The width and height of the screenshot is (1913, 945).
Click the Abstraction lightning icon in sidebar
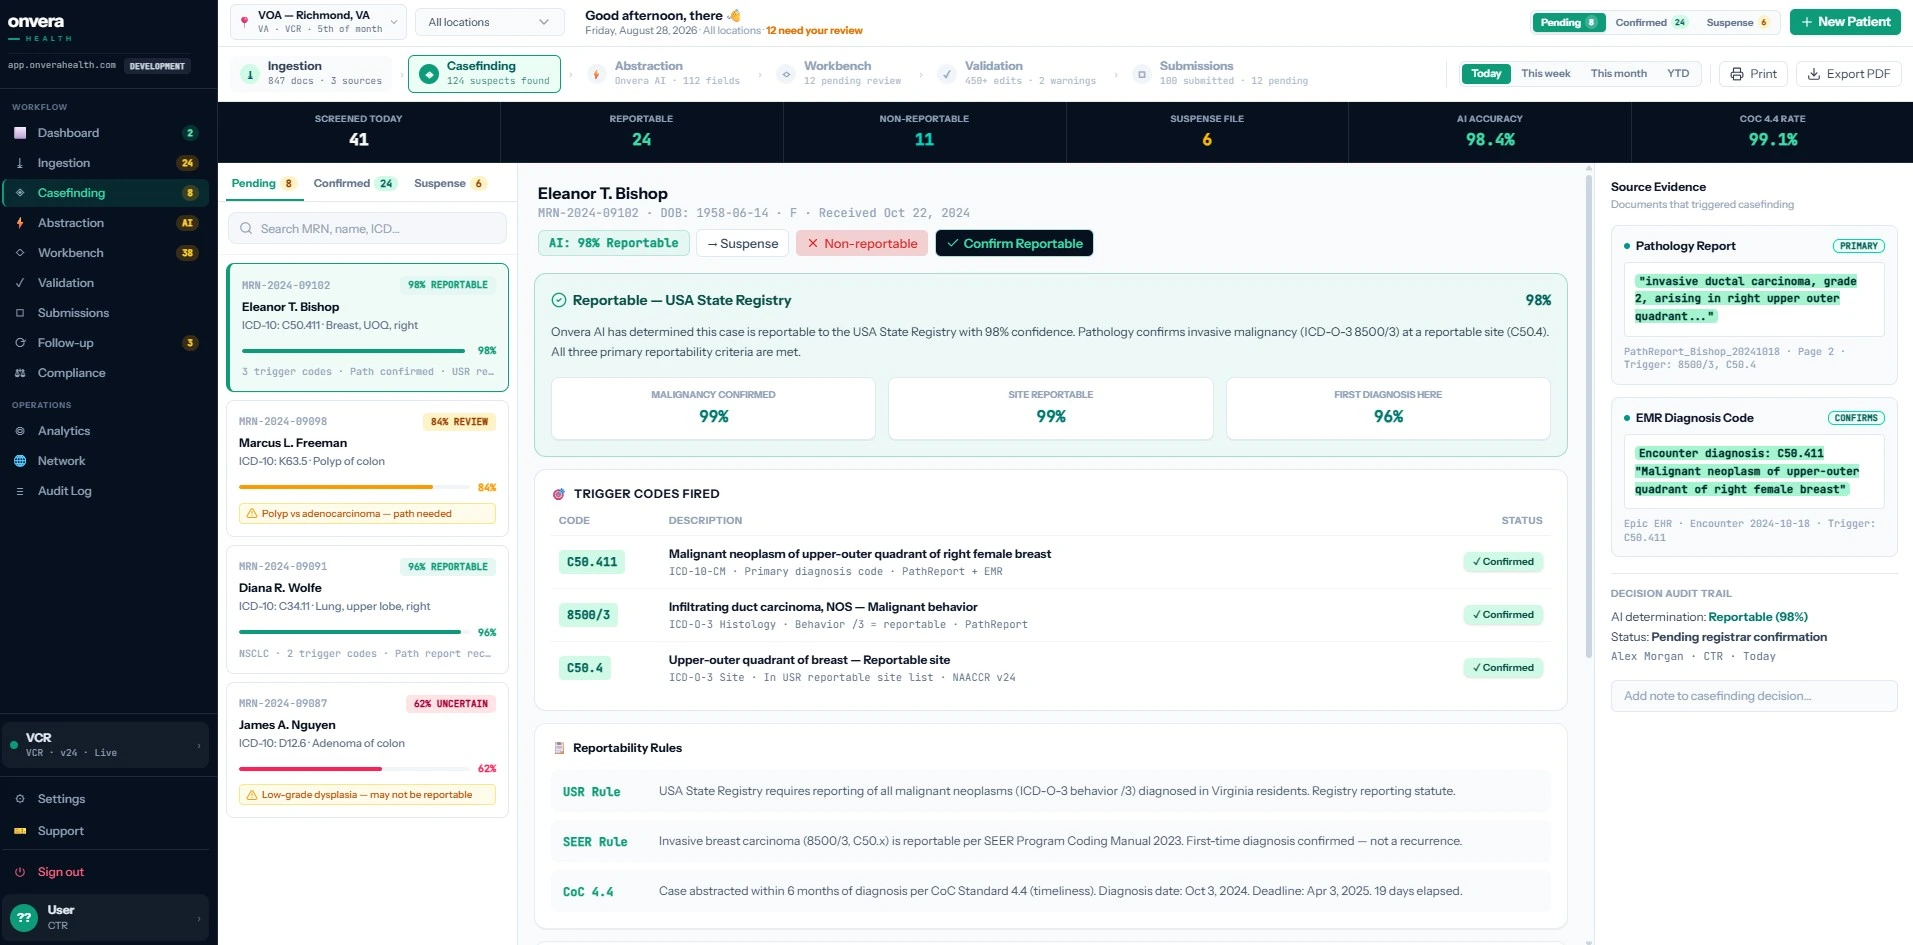coord(20,223)
